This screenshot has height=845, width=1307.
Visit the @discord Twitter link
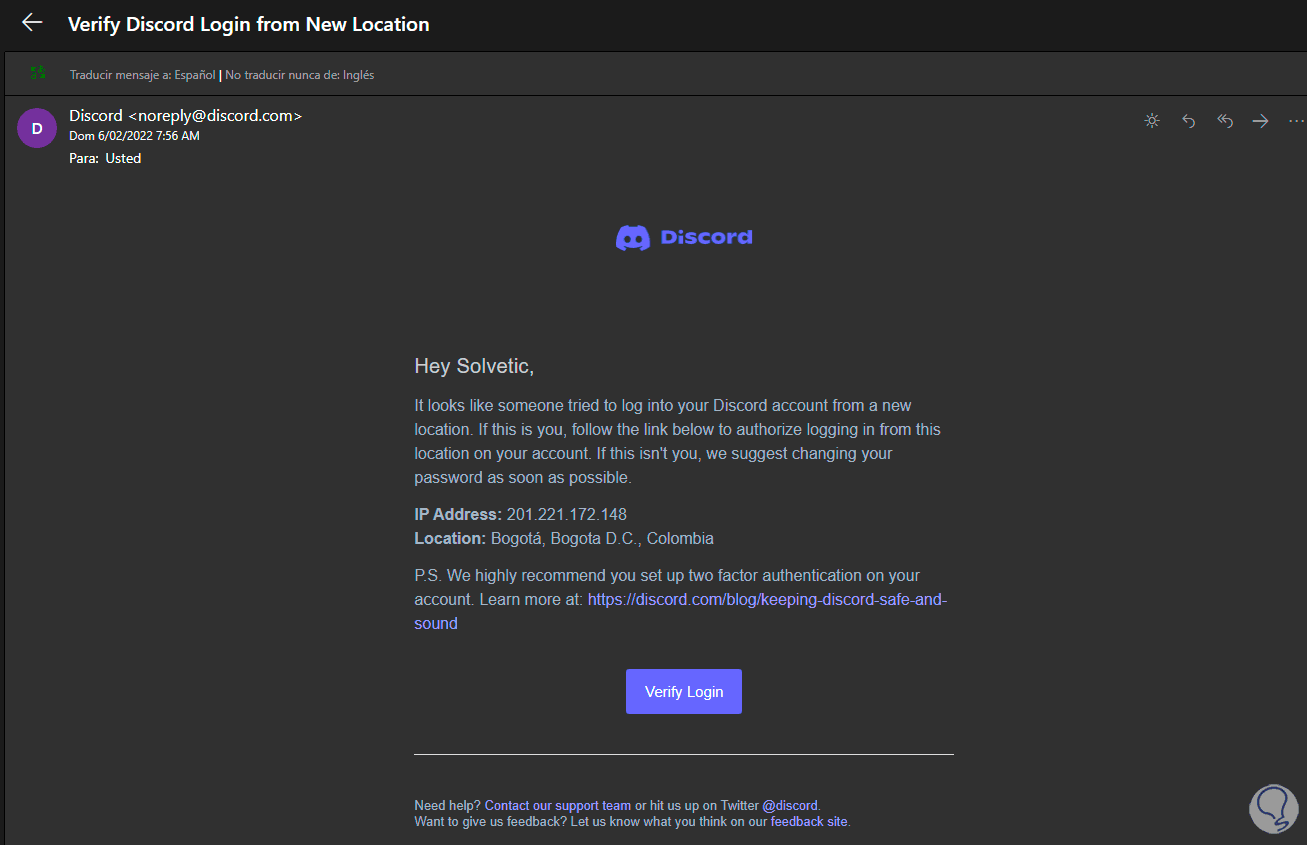(790, 805)
